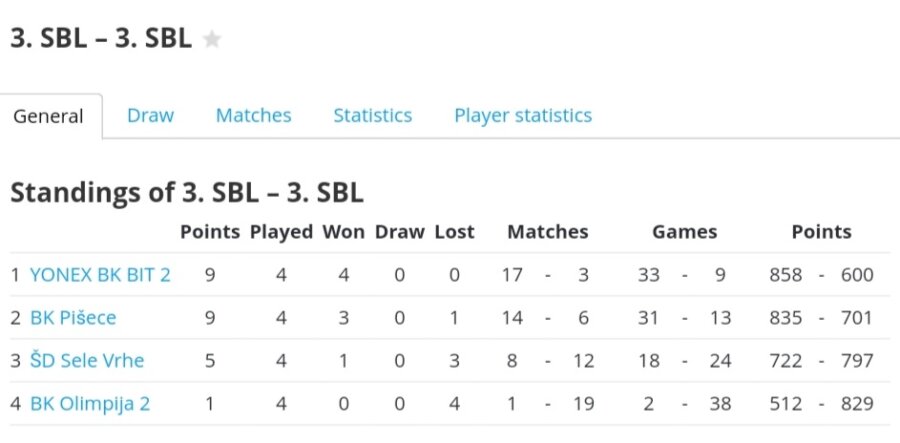Open the Player statistics tab
Screen dimensions: 900x443
pos(523,115)
